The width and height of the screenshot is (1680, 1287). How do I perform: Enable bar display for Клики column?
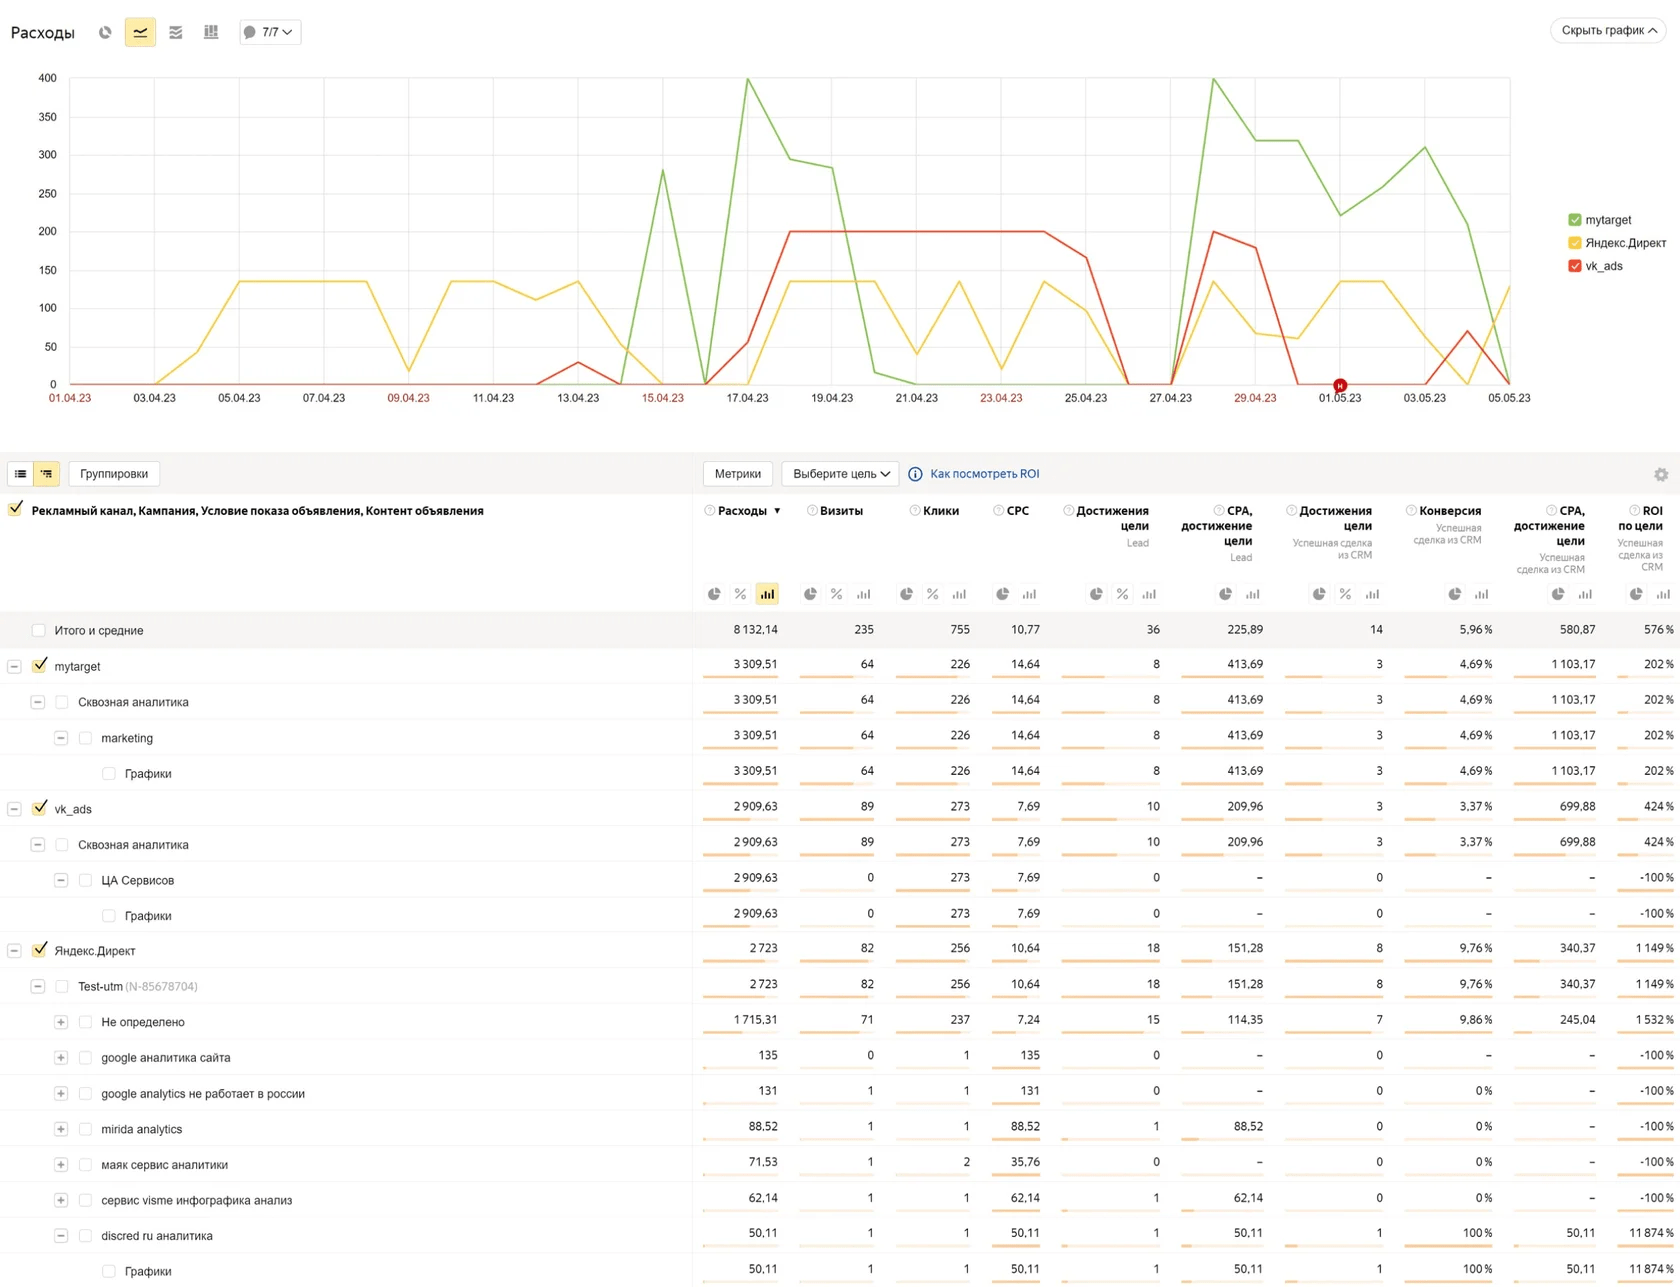click(959, 594)
